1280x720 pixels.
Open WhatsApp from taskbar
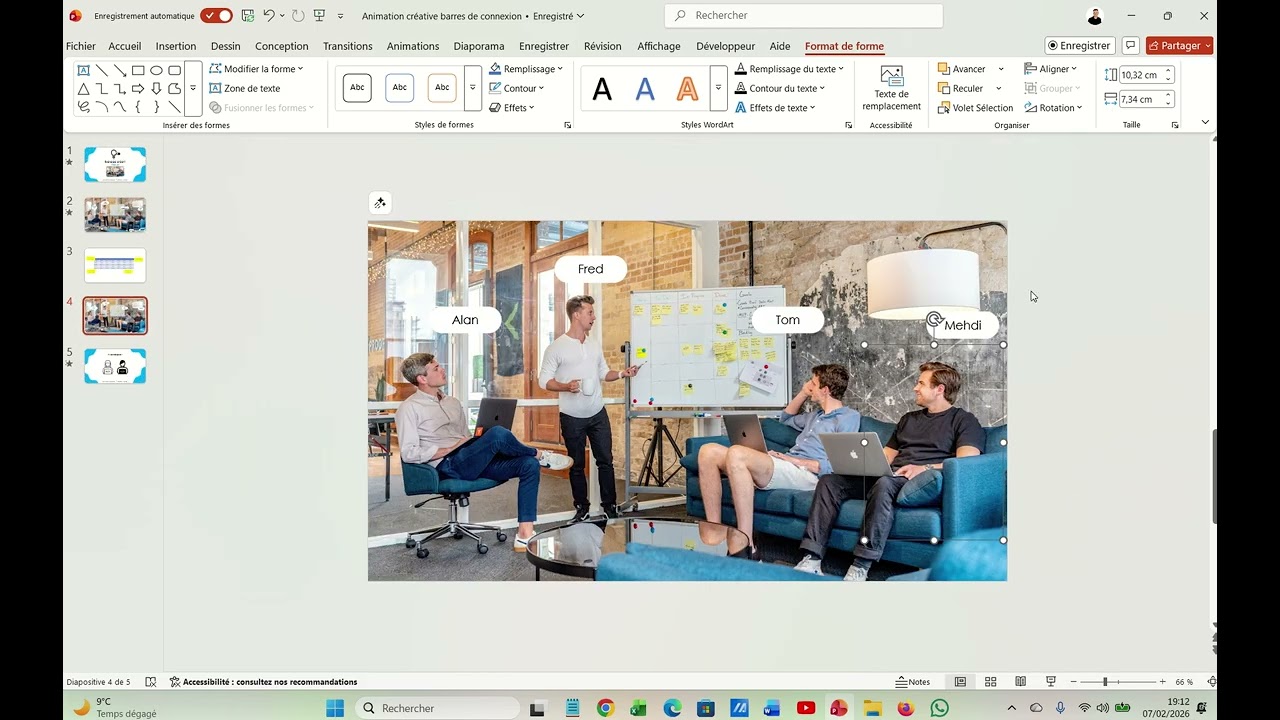(939, 708)
